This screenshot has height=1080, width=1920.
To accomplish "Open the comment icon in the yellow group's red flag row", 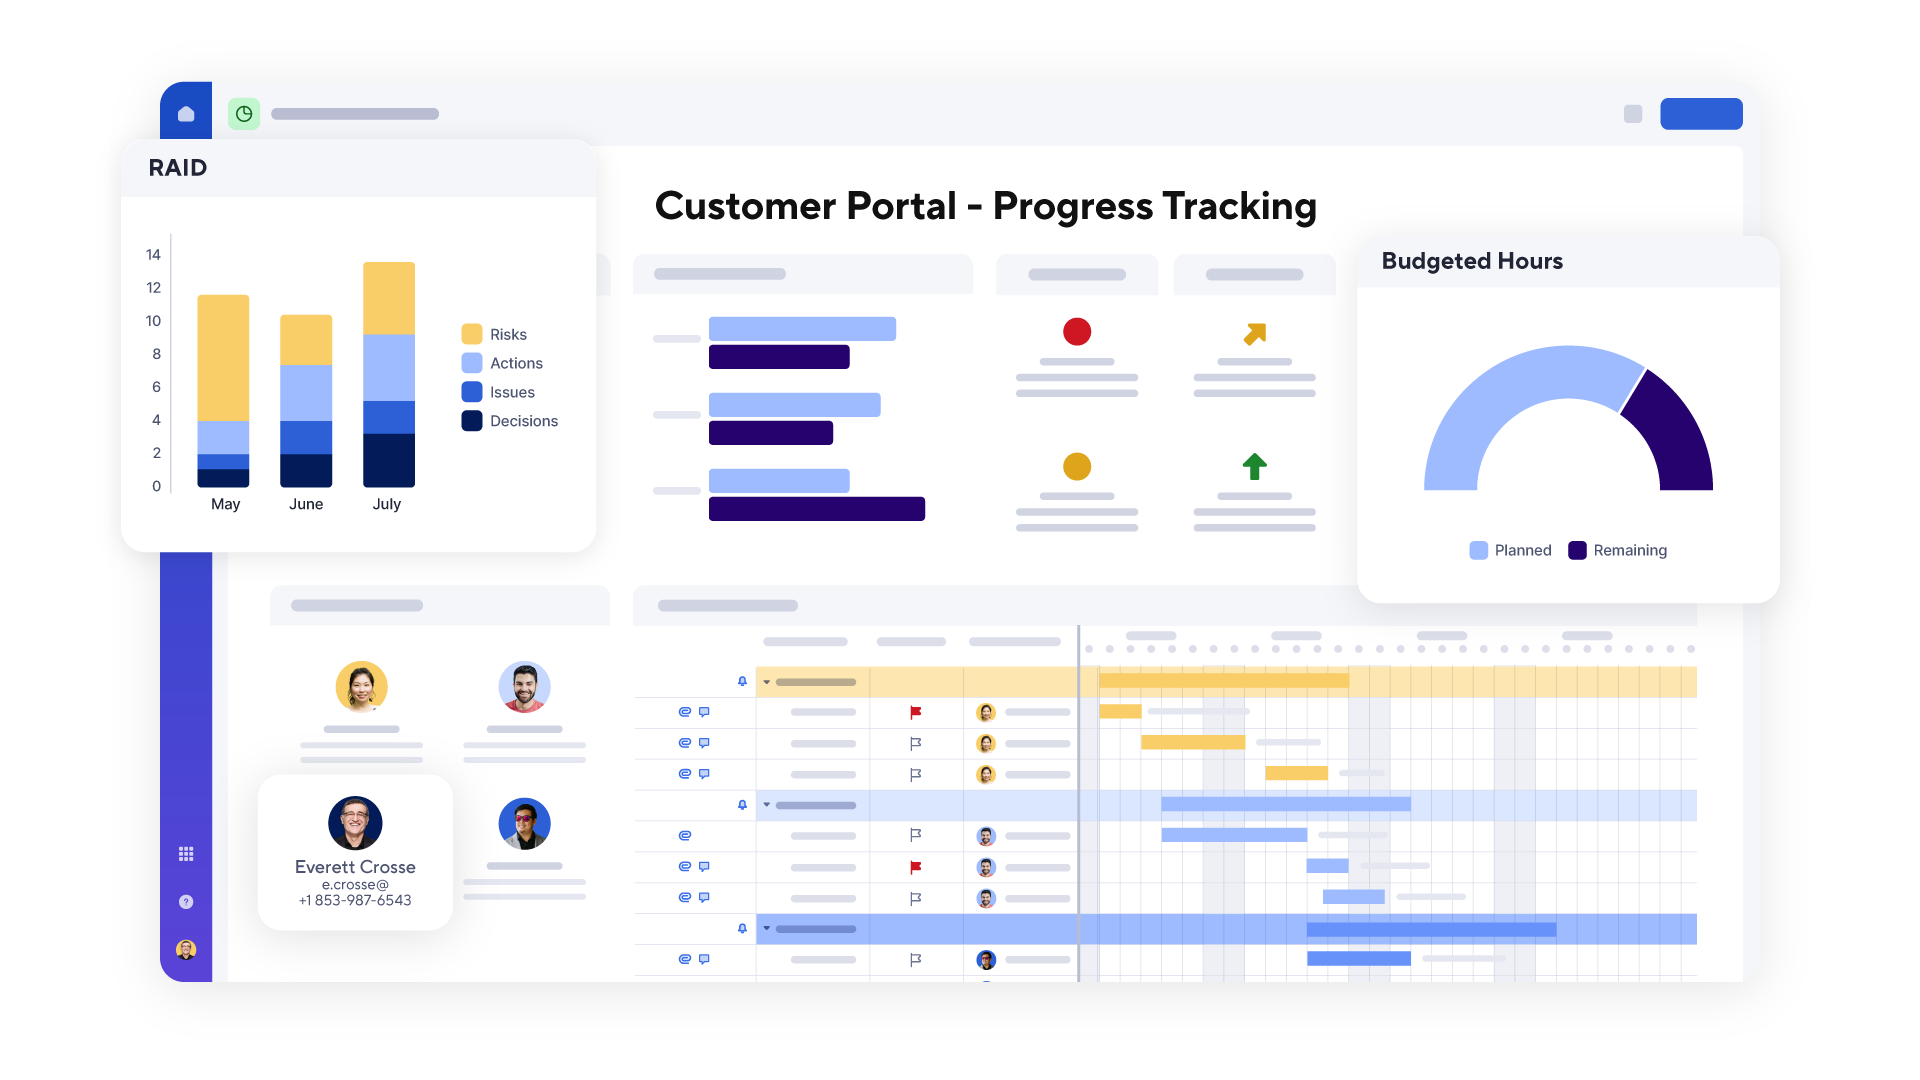I will tap(704, 712).
